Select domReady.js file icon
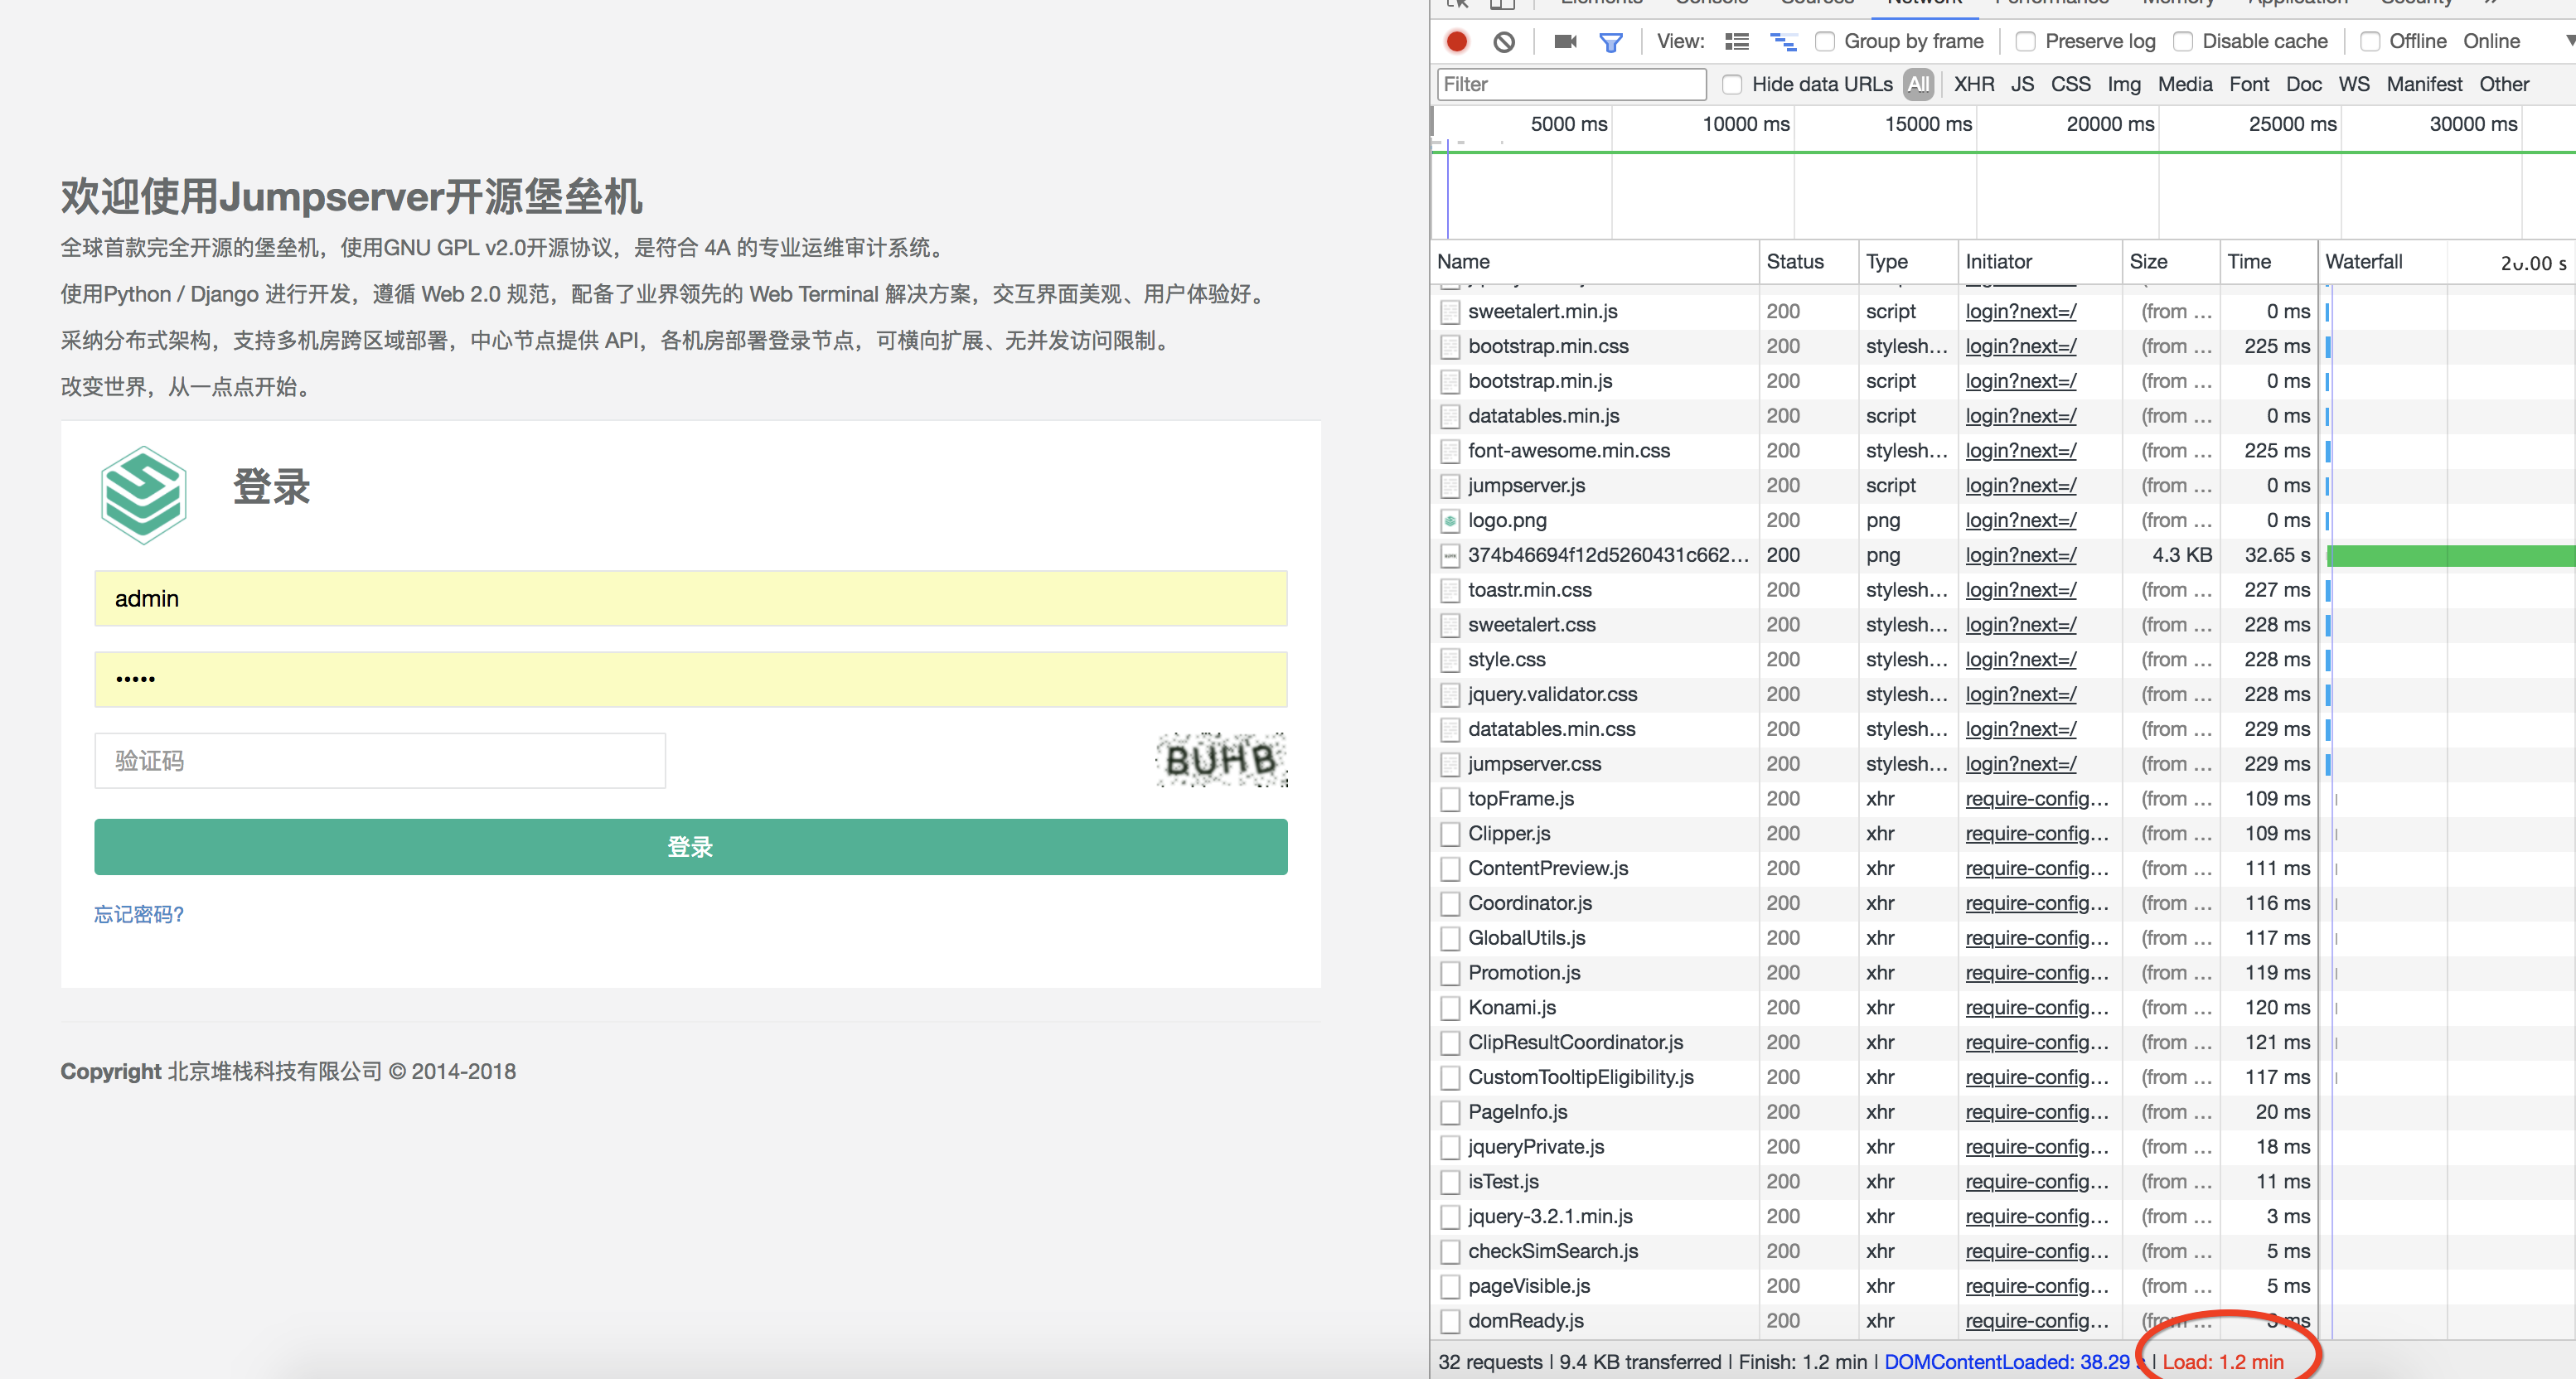This screenshot has height=1379, width=2576. (x=1449, y=1321)
